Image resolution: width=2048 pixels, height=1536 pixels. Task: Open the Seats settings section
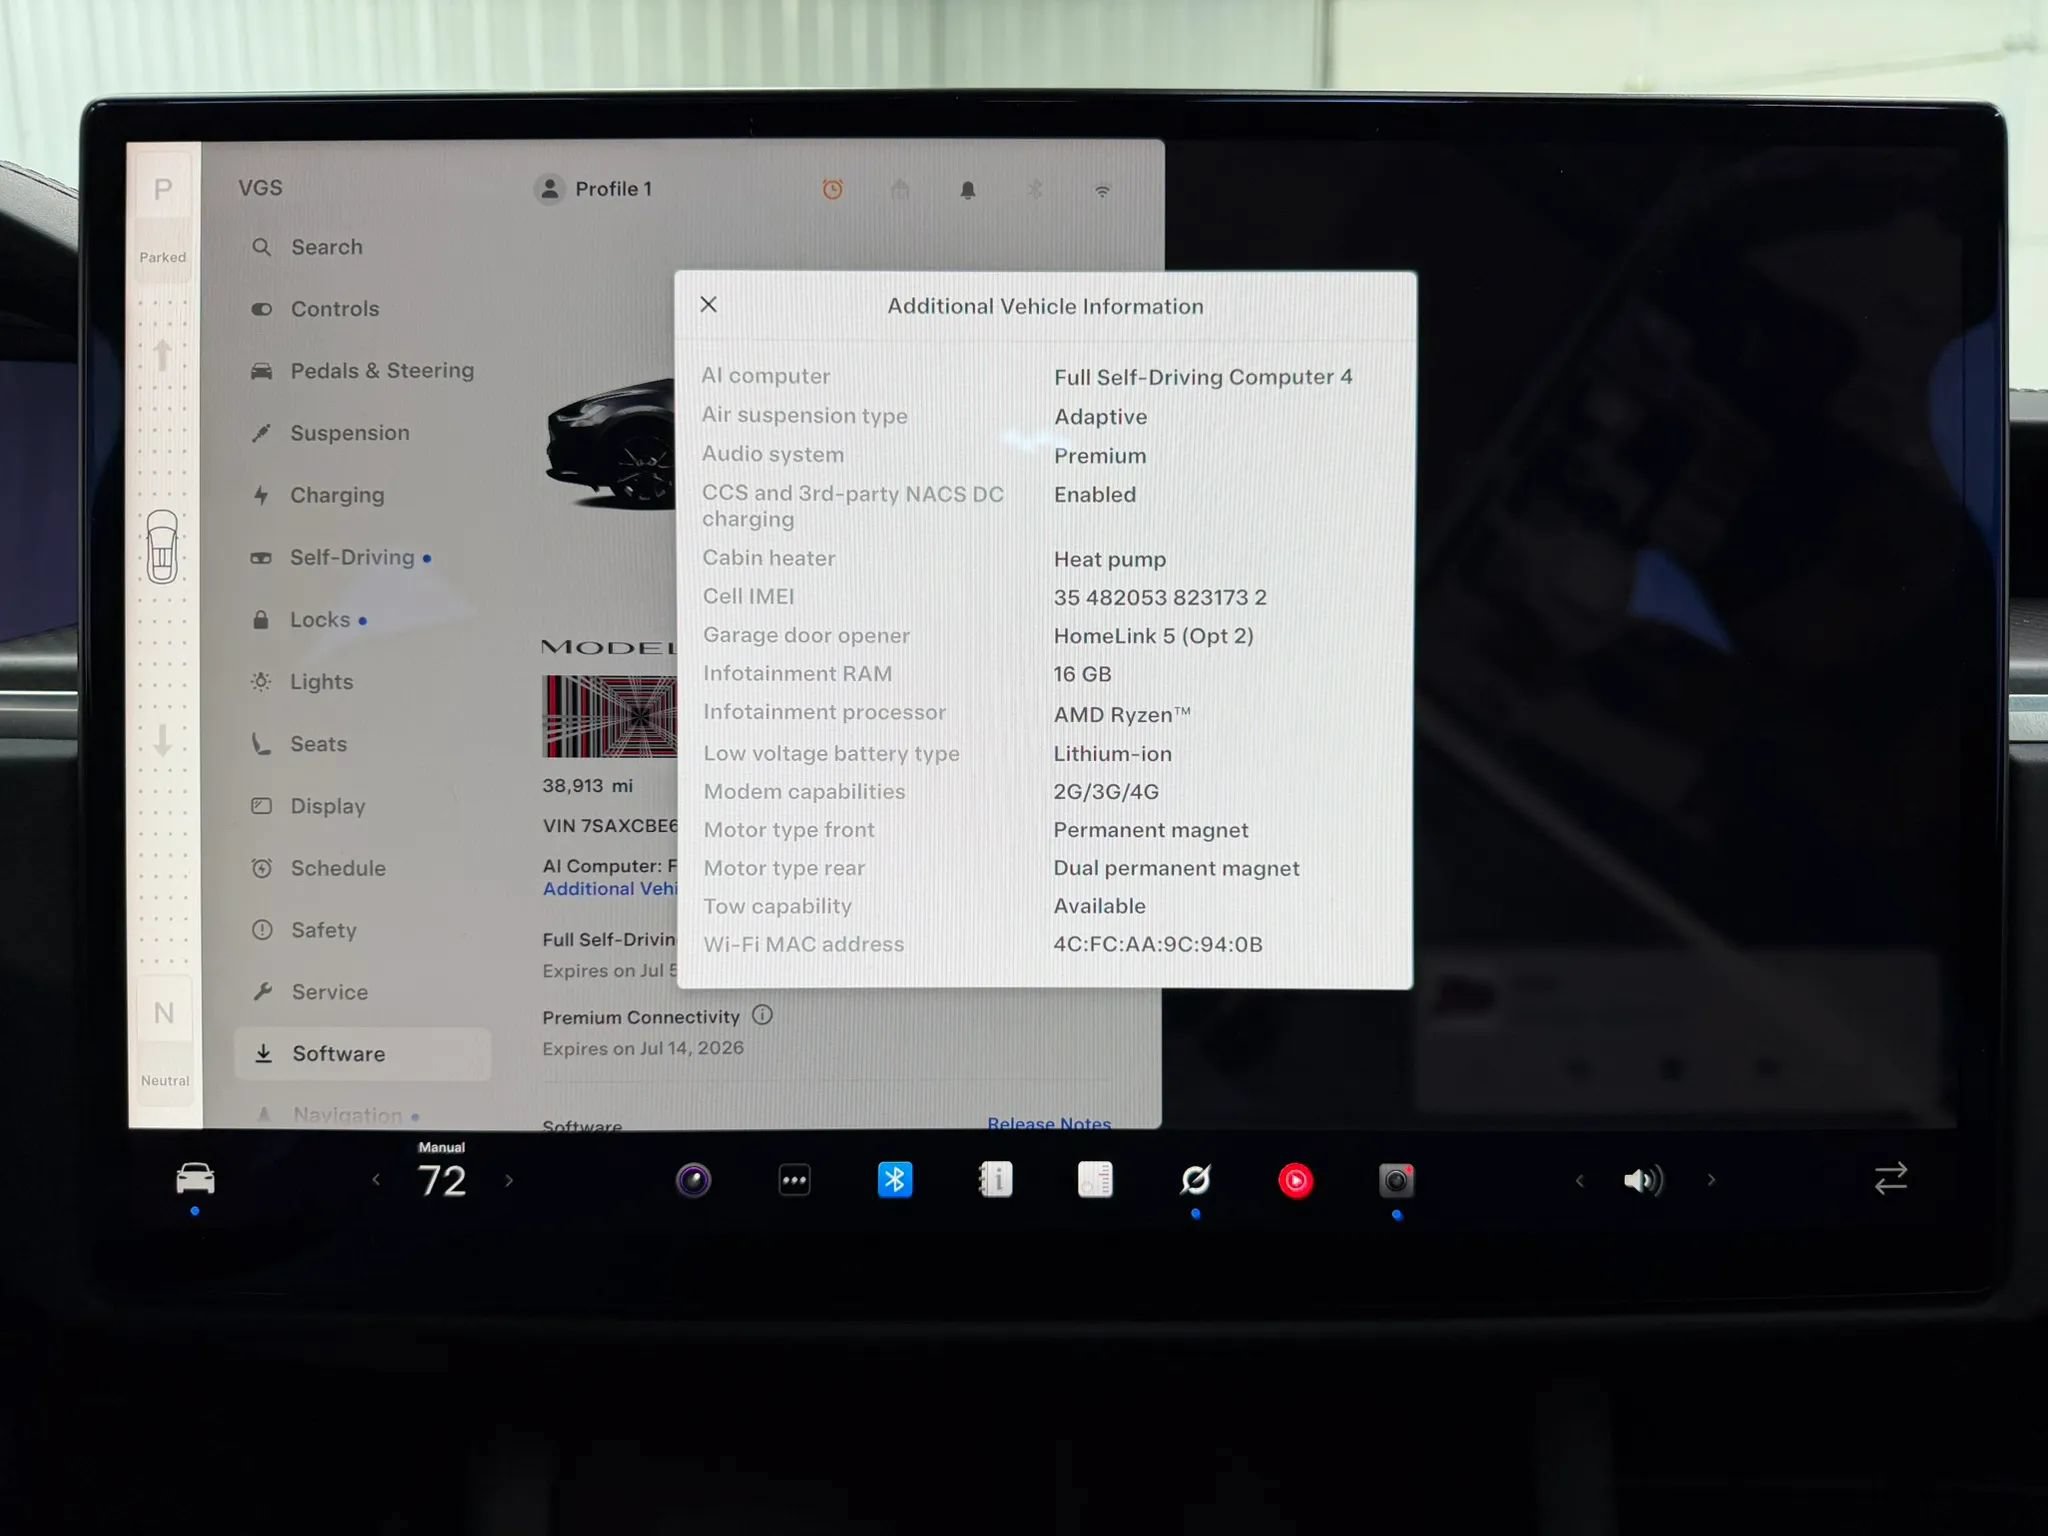click(299, 744)
